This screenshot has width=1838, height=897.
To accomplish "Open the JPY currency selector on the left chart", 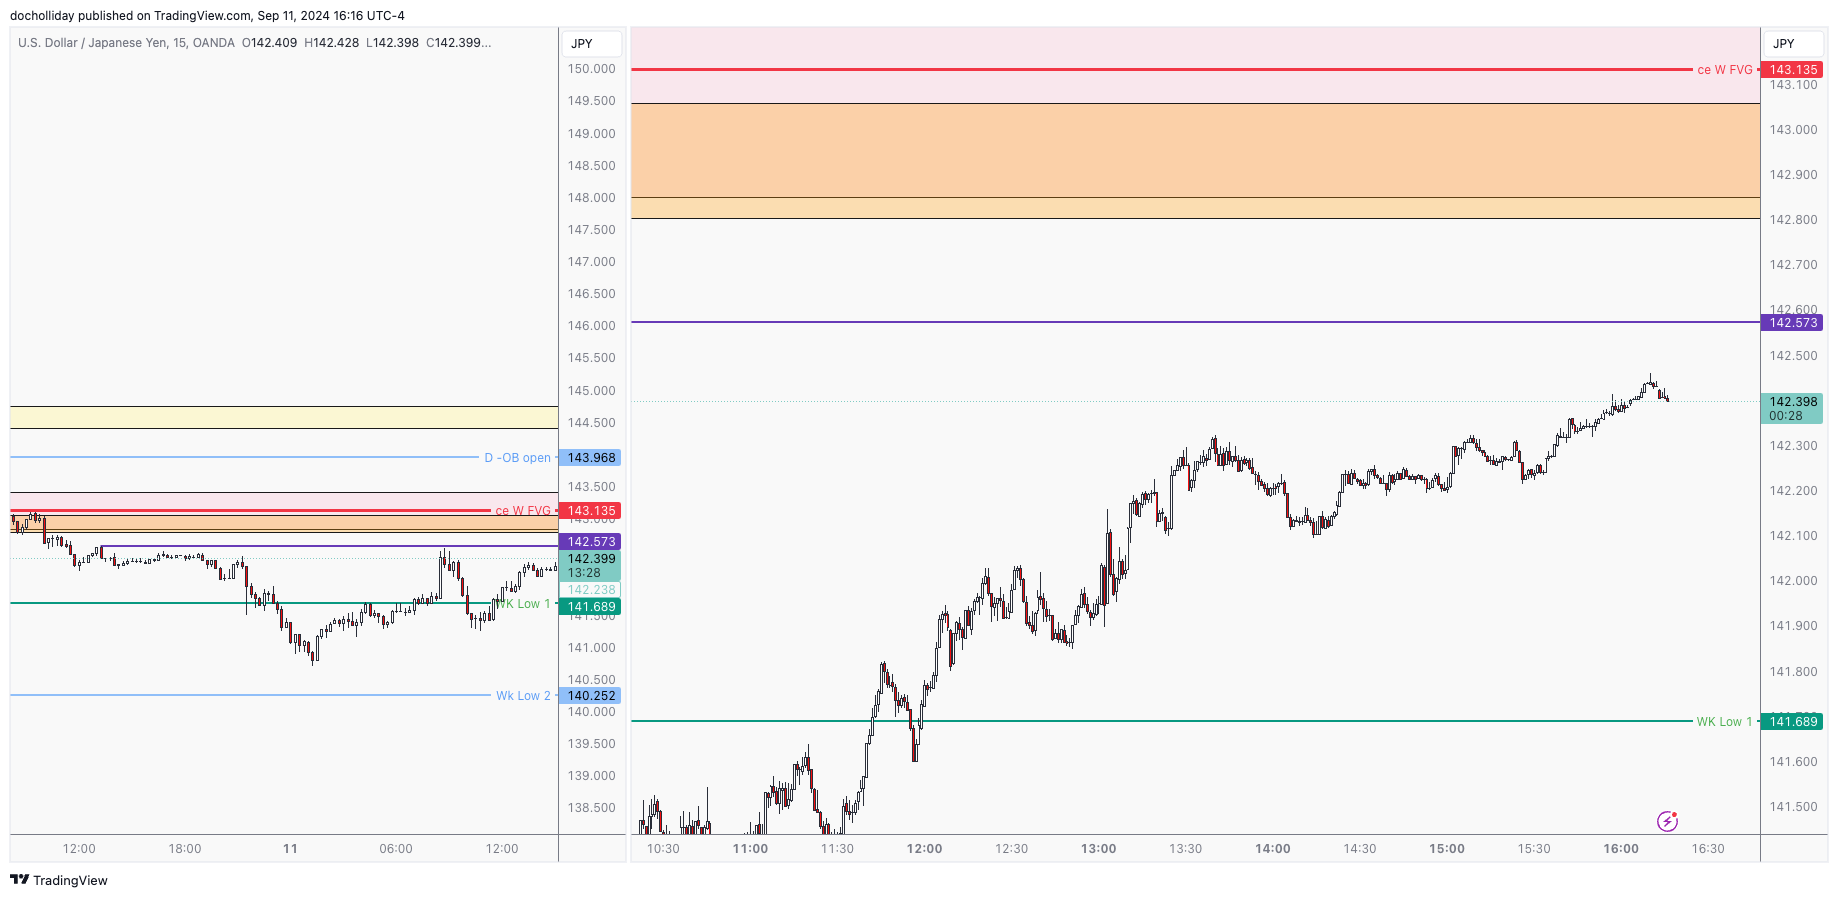I will (x=591, y=44).
